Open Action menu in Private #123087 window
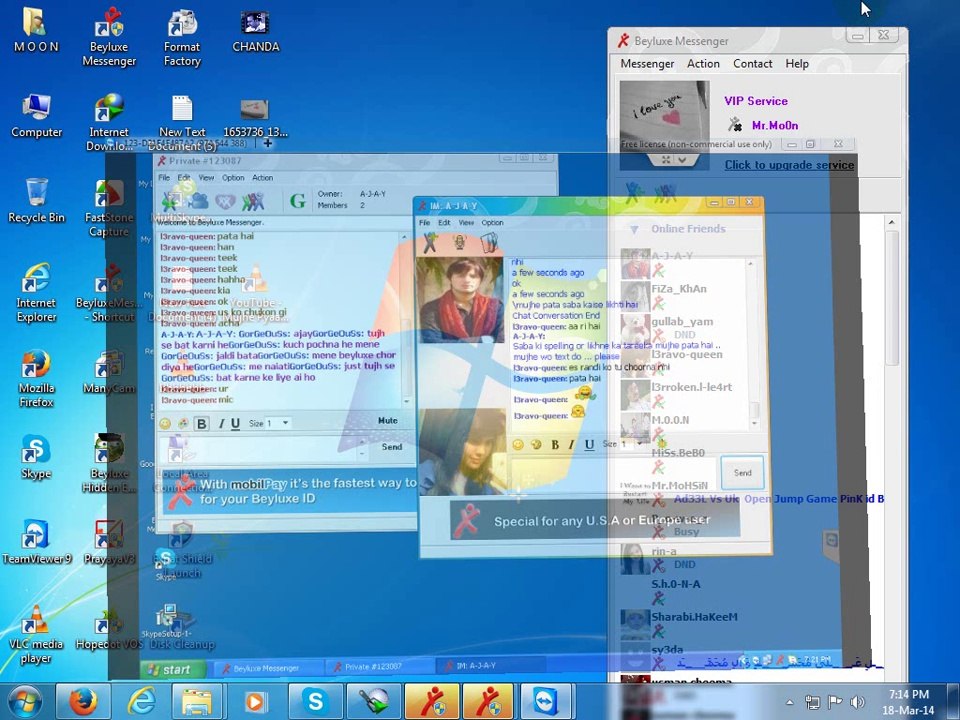Viewport: 960px width, 720px height. point(263,178)
